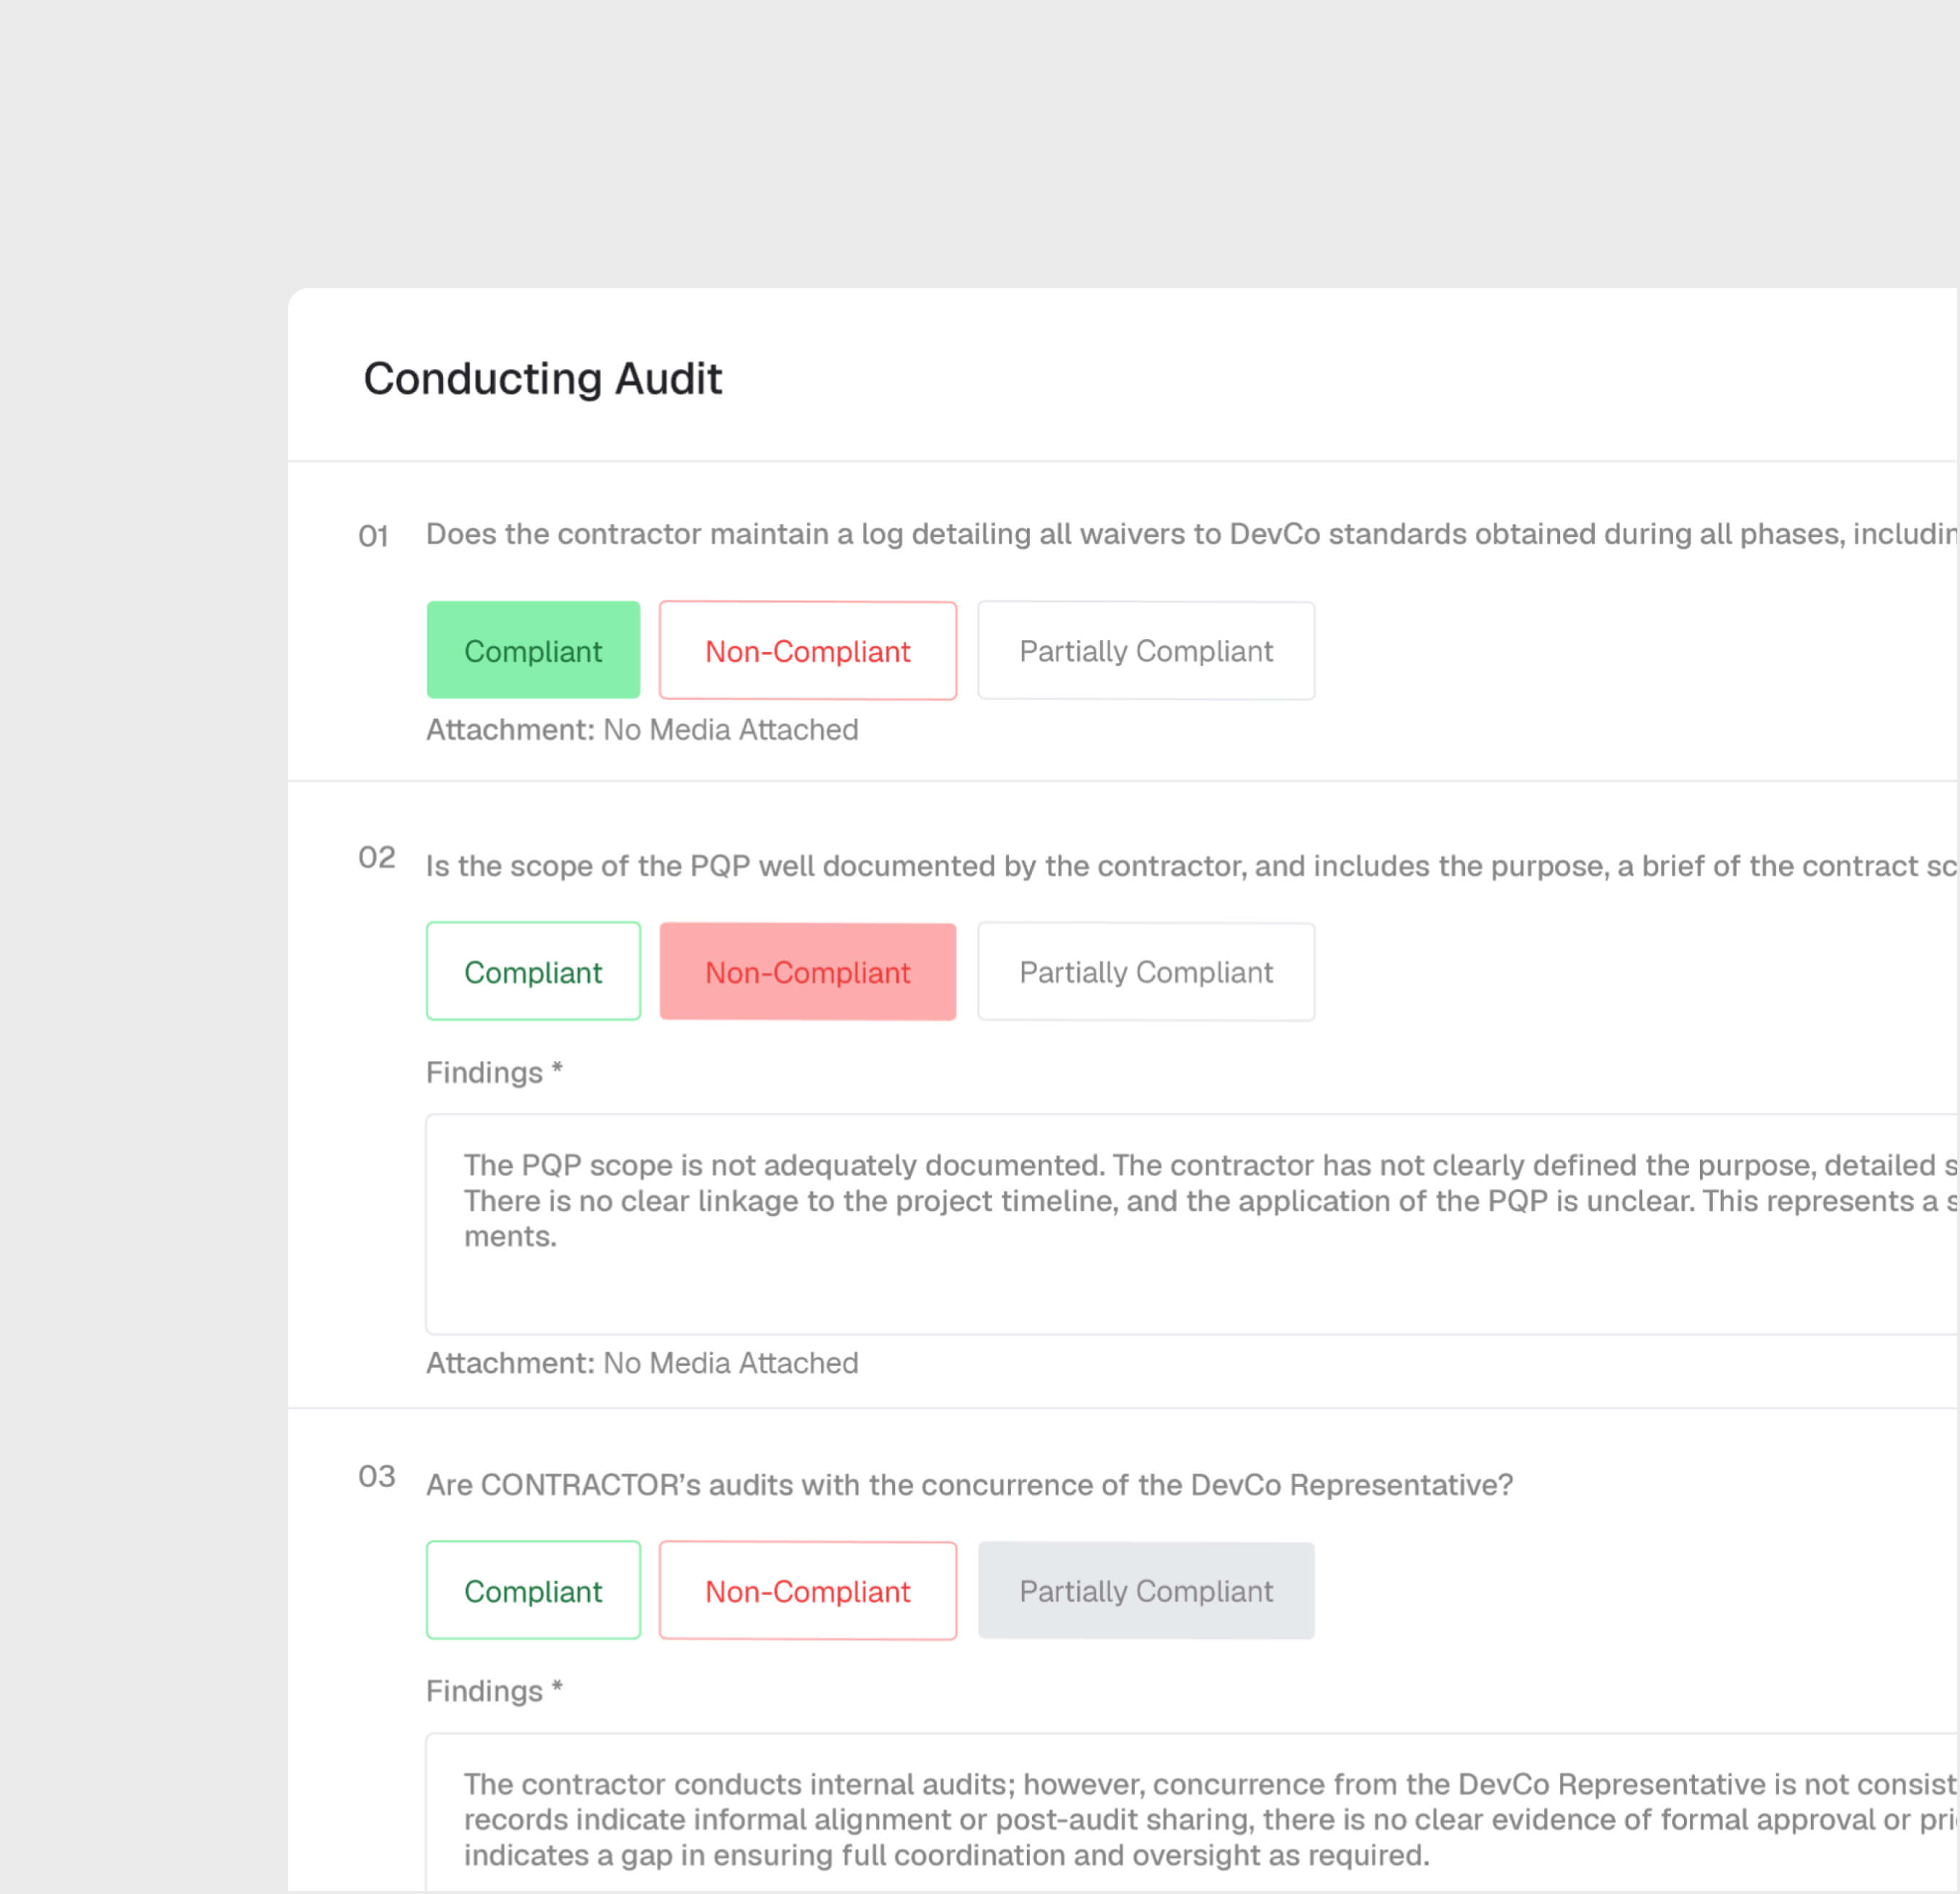Click the Conducting Audit heading

click(542, 379)
